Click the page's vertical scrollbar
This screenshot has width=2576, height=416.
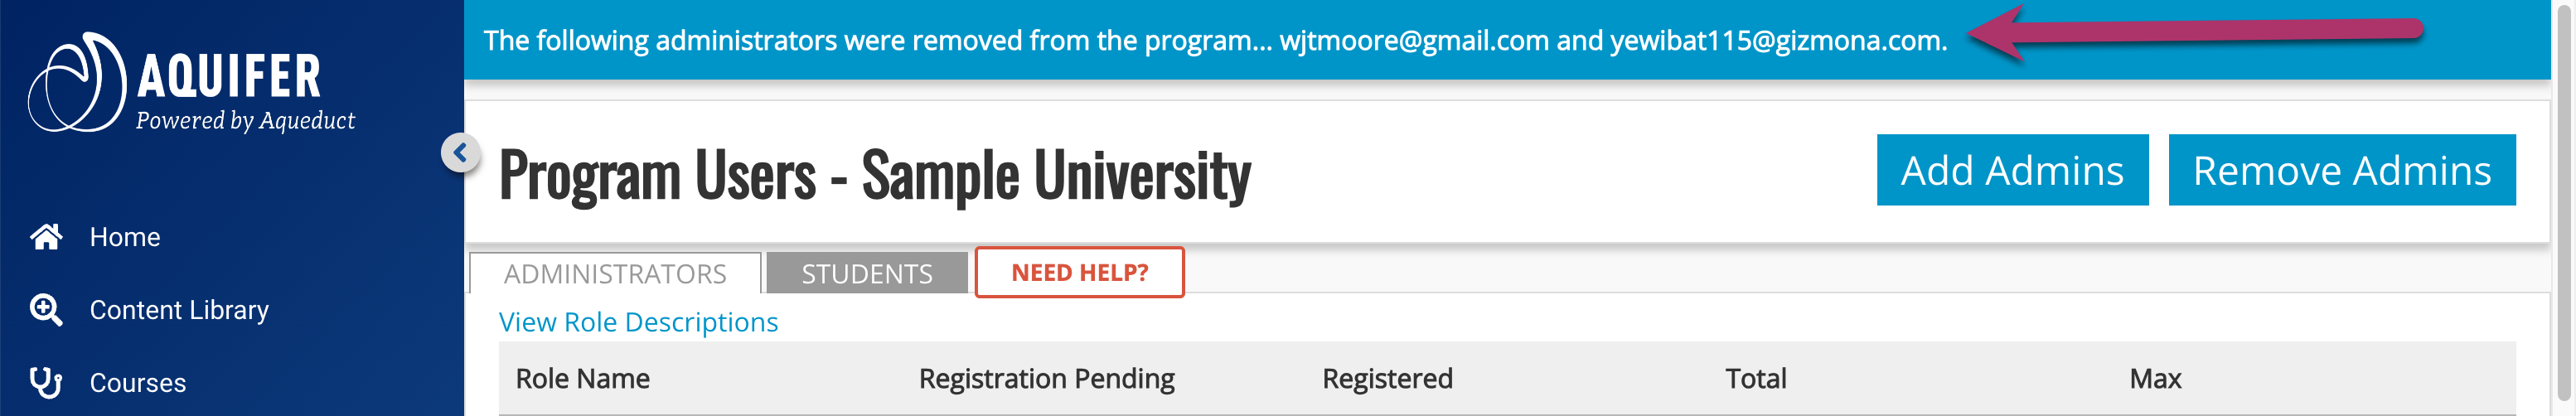pyautogui.click(x=2564, y=200)
